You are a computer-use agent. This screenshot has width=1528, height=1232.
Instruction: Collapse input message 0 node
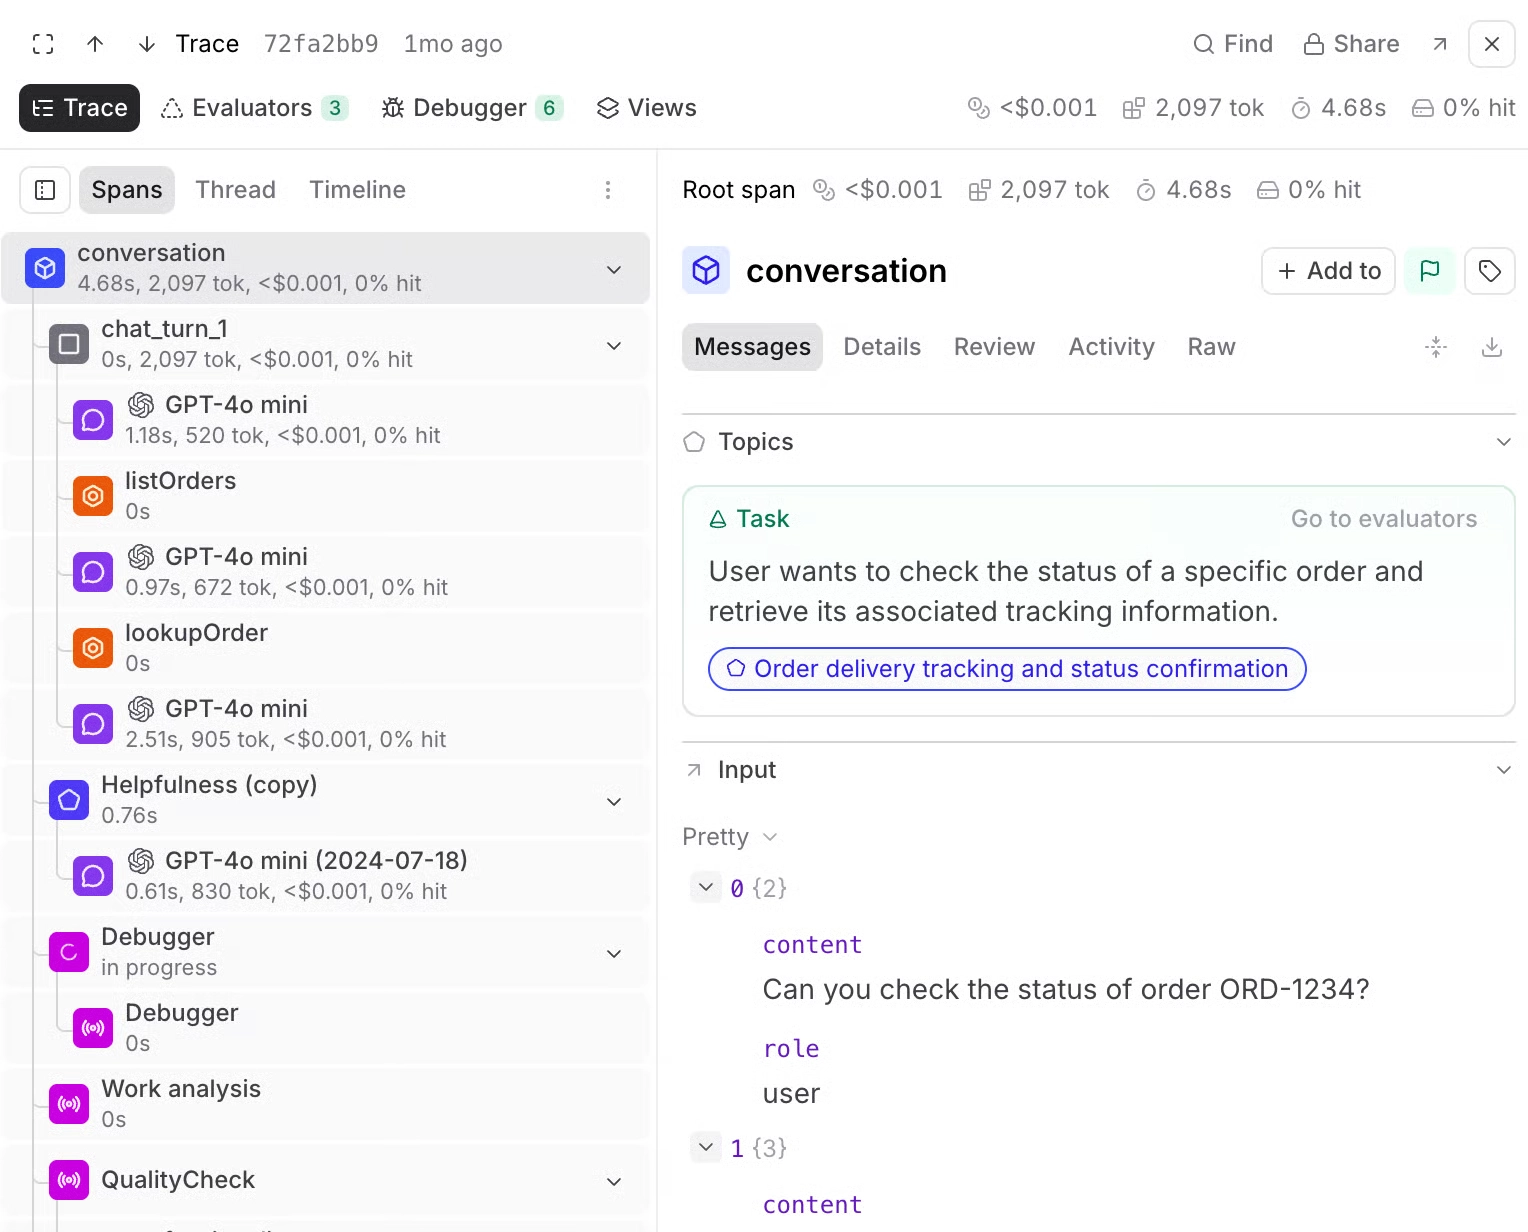click(x=706, y=887)
